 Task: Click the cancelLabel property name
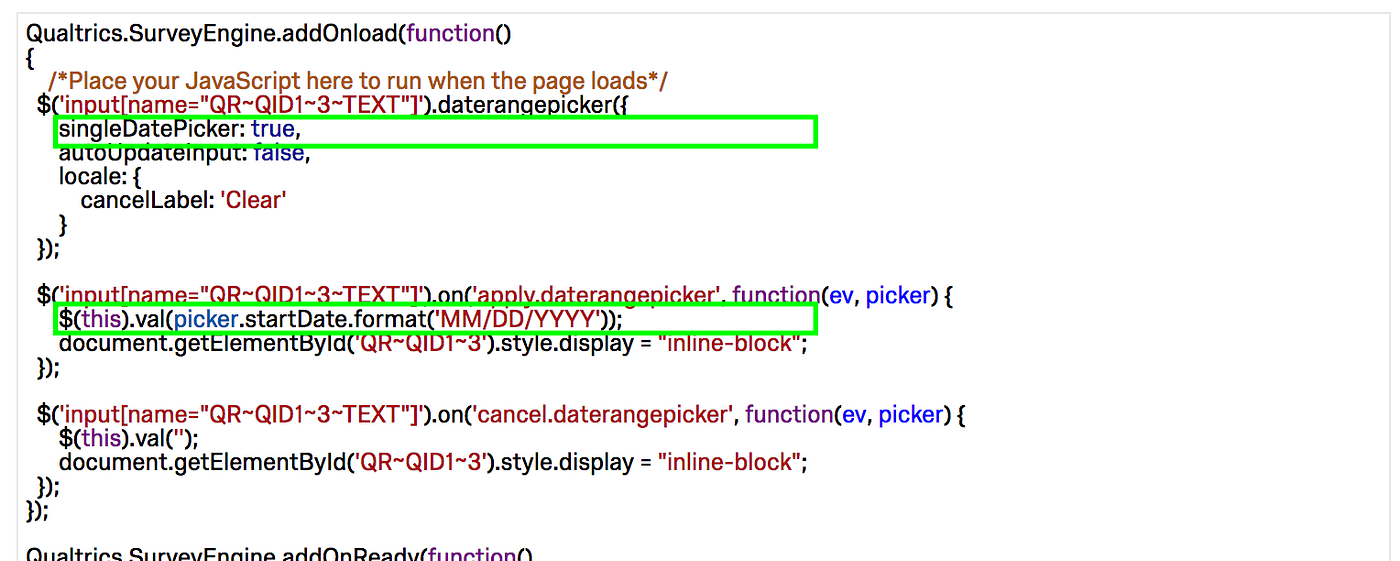tap(147, 201)
